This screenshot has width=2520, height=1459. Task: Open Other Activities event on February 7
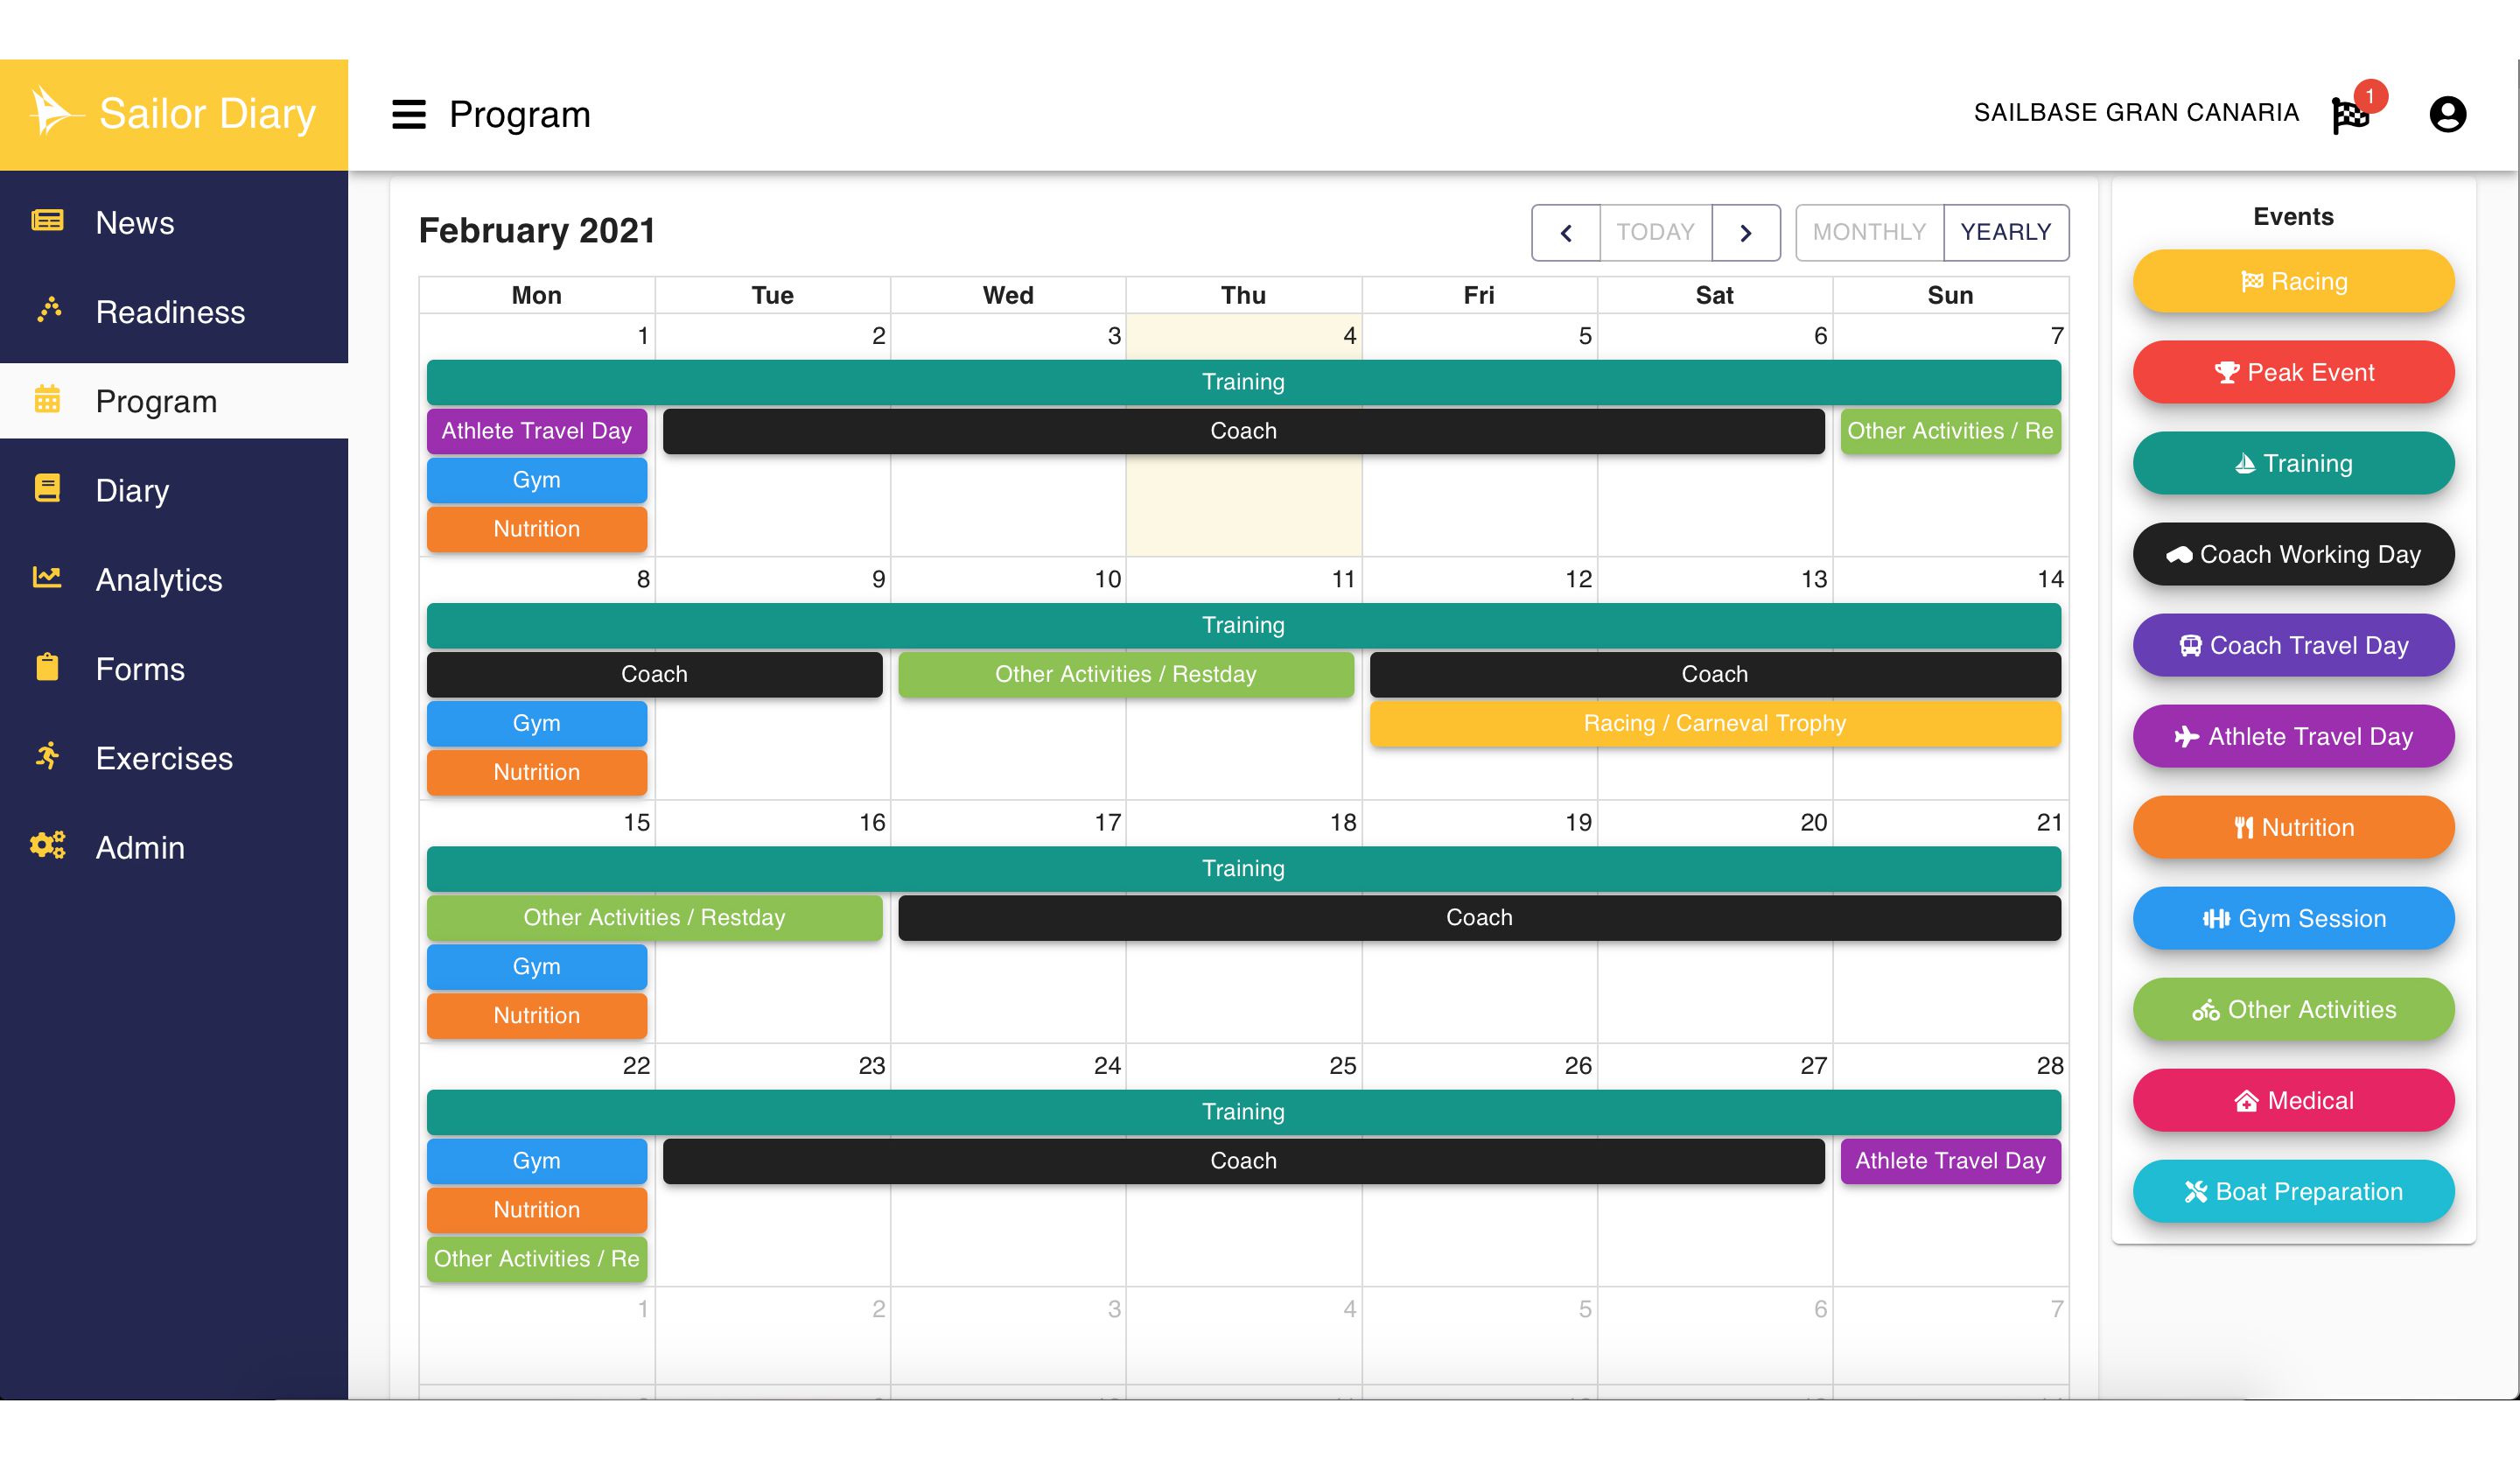coord(1950,431)
